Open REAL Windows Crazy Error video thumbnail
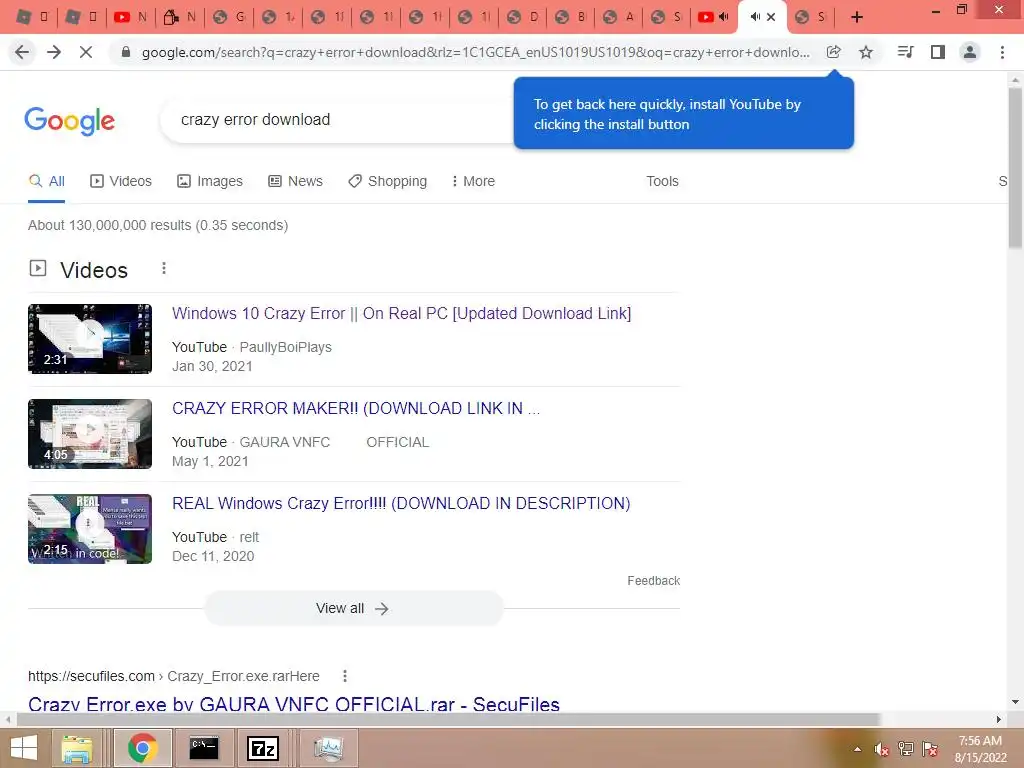The height and width of the screenshot is (768, 1024). coord(90,529)
